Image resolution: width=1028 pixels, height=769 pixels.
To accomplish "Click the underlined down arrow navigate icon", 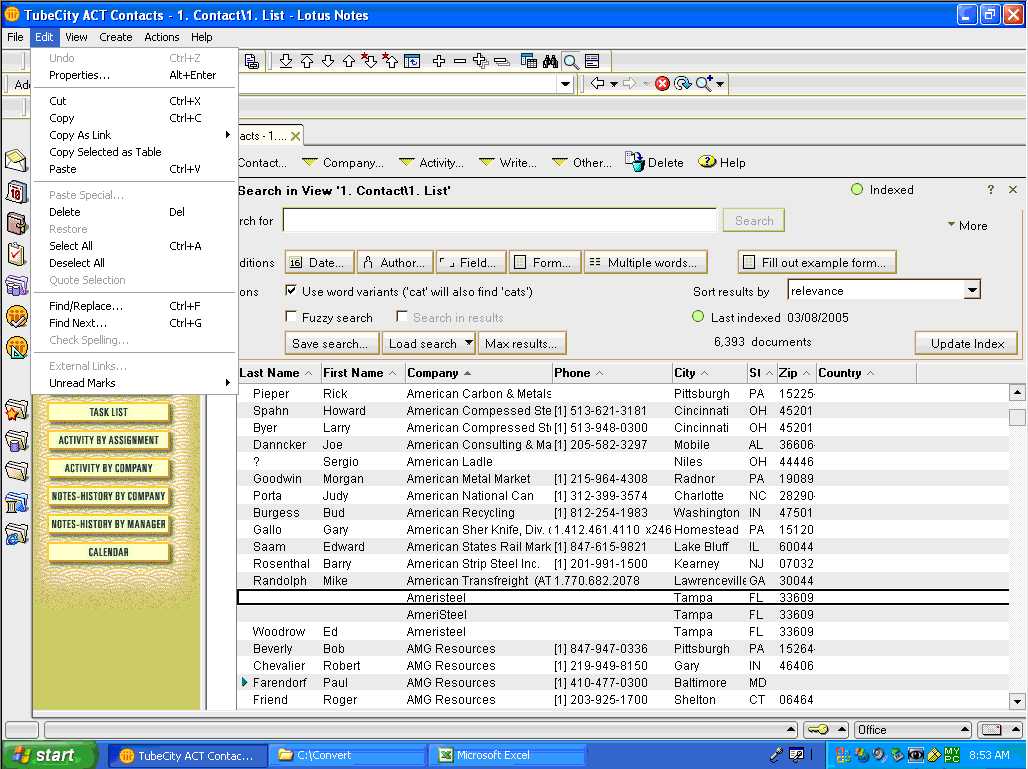I will pyautogui.click(x=286, y=61).
